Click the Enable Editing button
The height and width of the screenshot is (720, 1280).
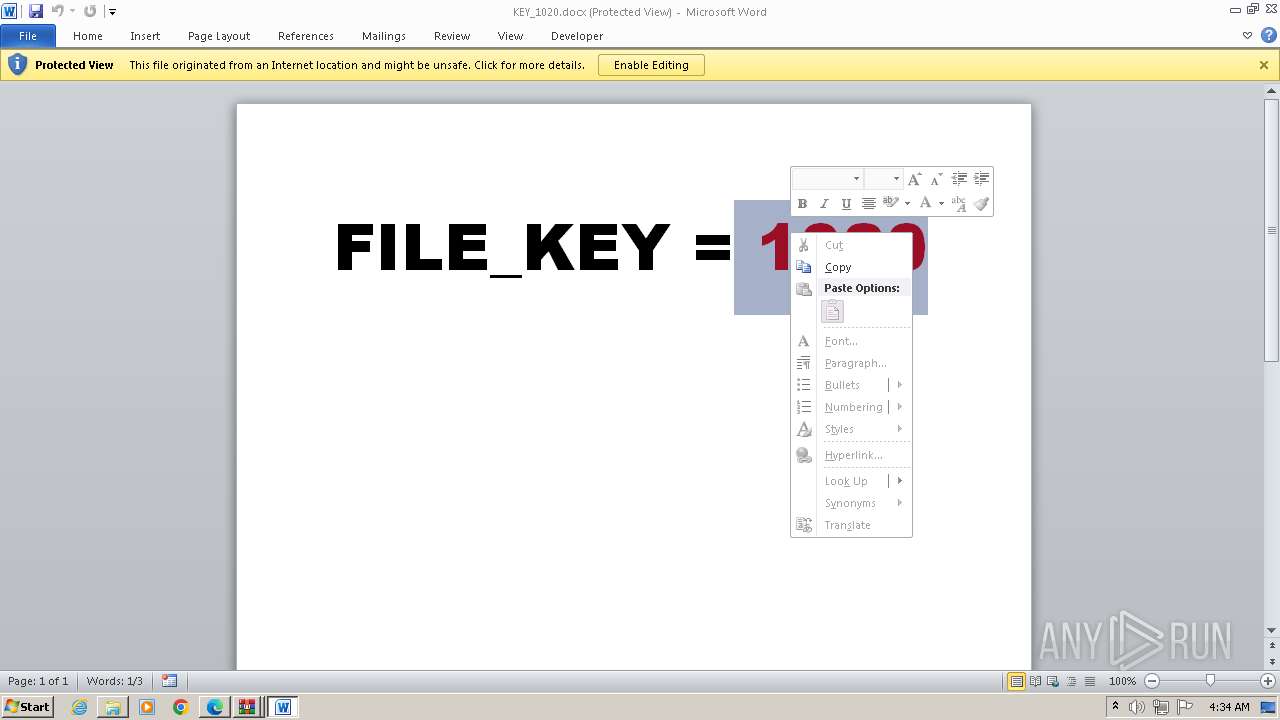(651, 65)
